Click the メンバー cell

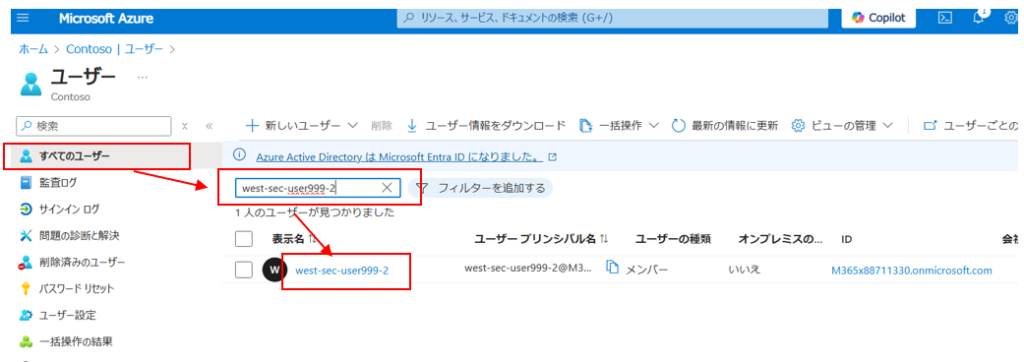coord(647,269)
